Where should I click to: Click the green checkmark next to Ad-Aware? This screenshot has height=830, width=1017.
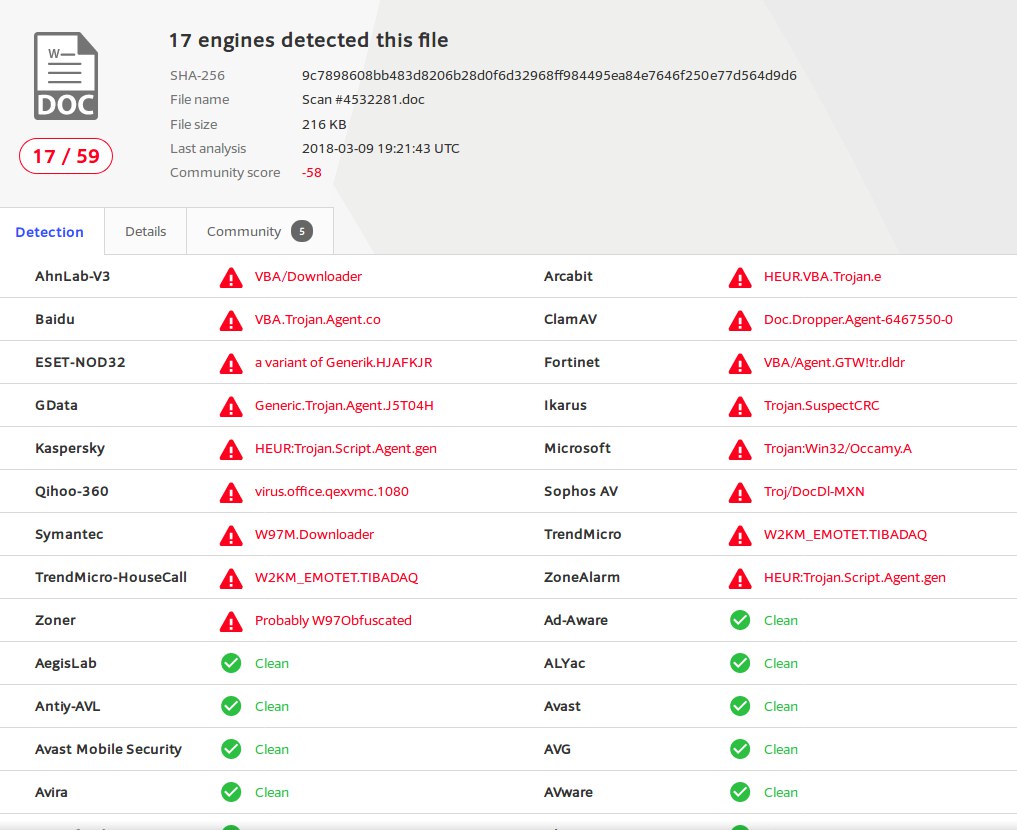pos(740,620)
